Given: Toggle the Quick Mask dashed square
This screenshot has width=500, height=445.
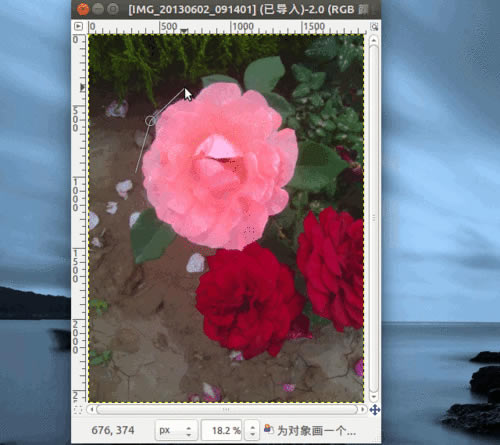Looking at the screenshot, I should point(78,410).
